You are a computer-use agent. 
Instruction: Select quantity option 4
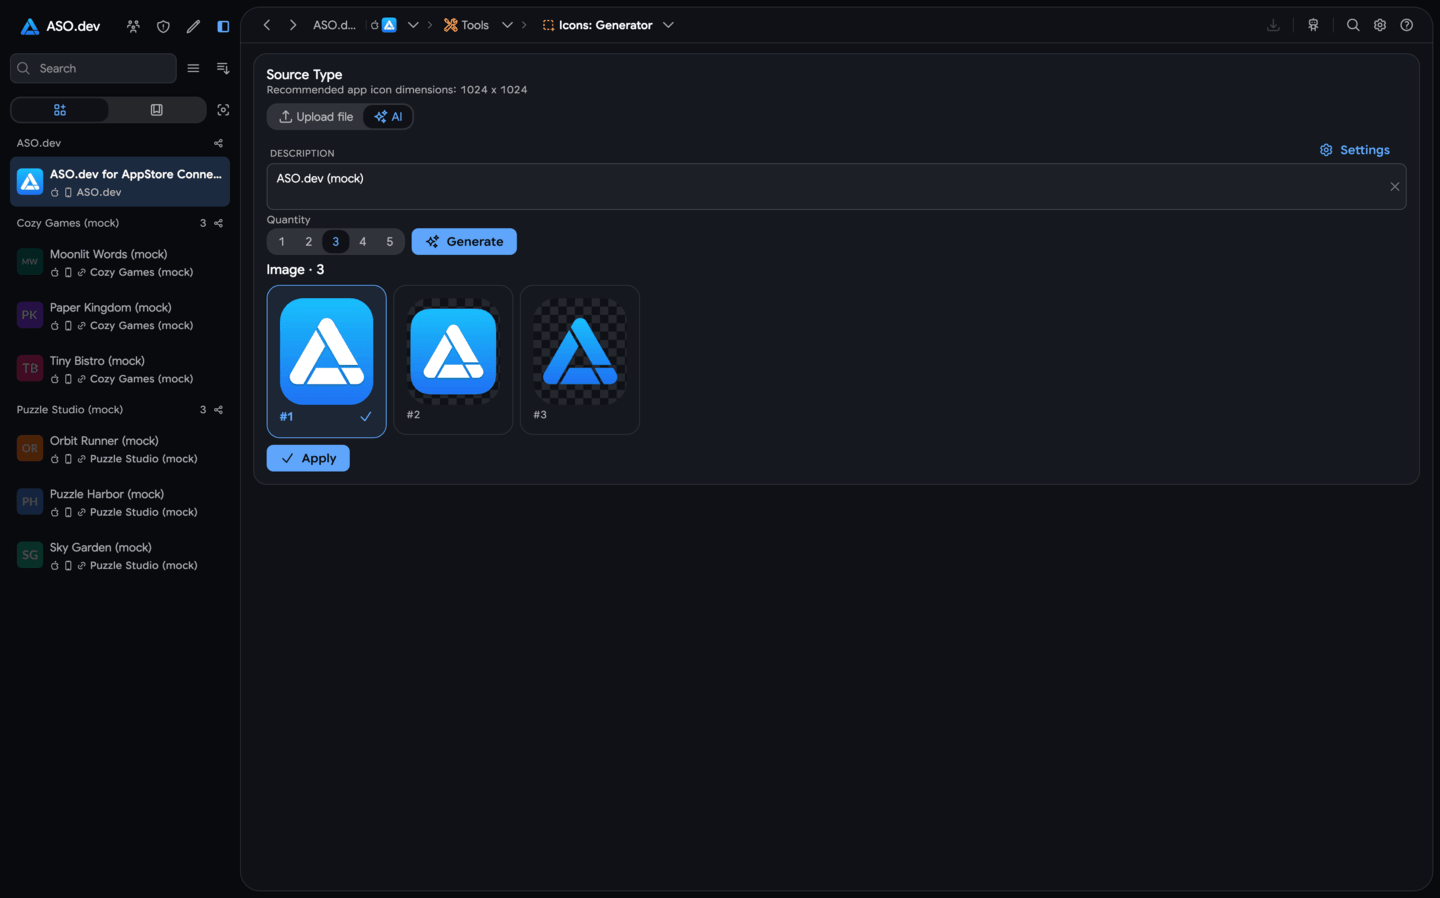[363, 241]
